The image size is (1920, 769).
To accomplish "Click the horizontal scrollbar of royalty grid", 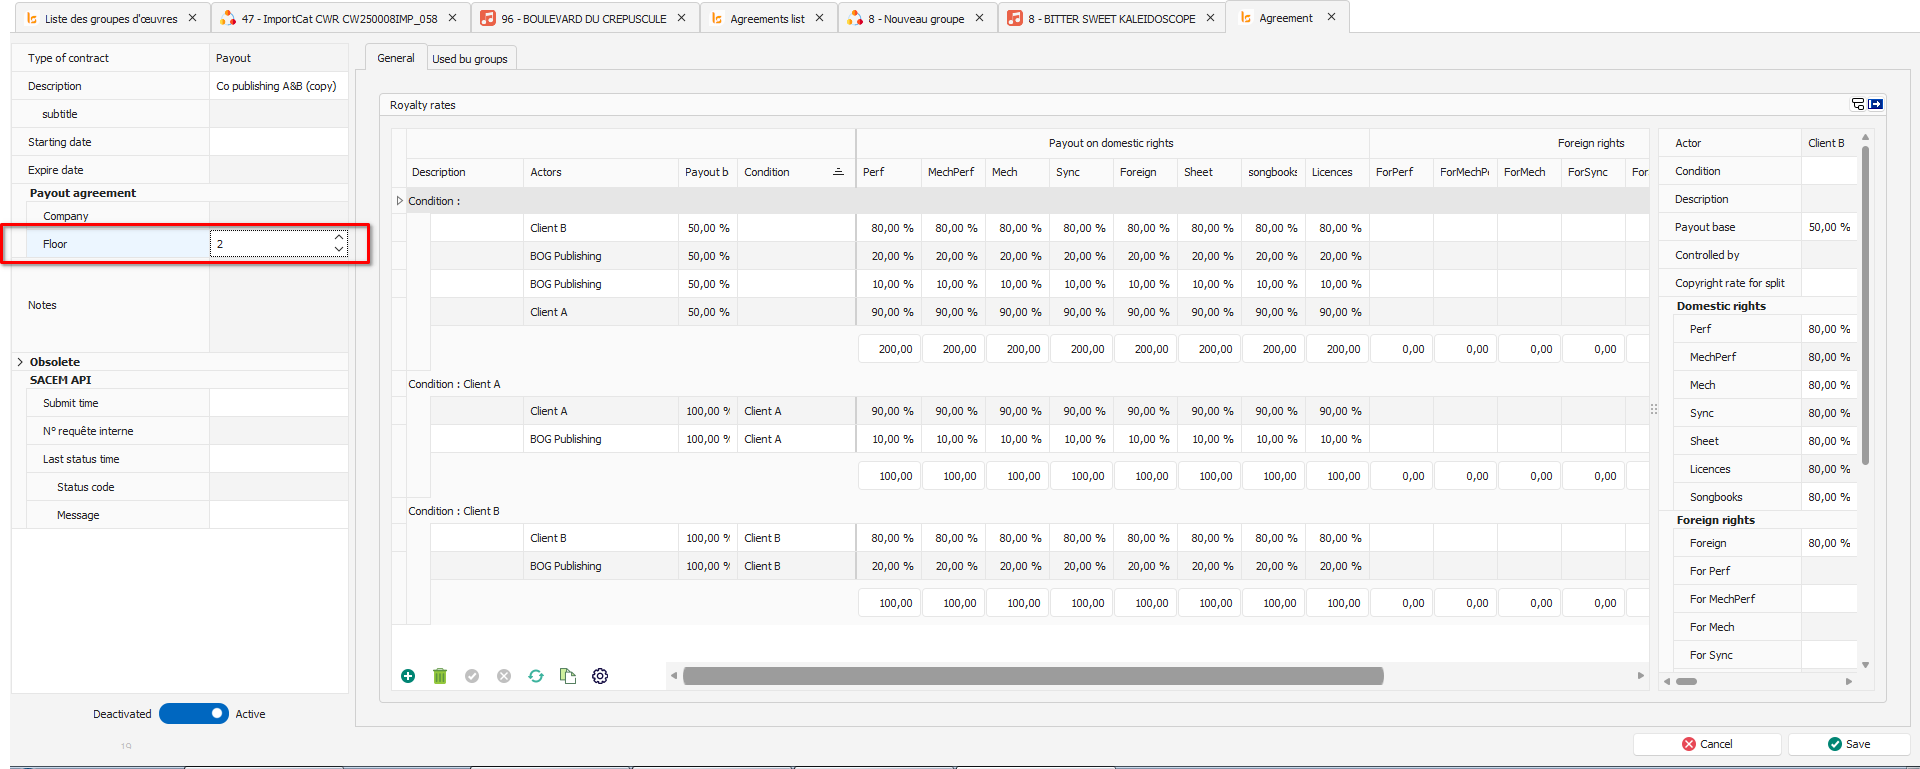I will [x=1032, y=676].
